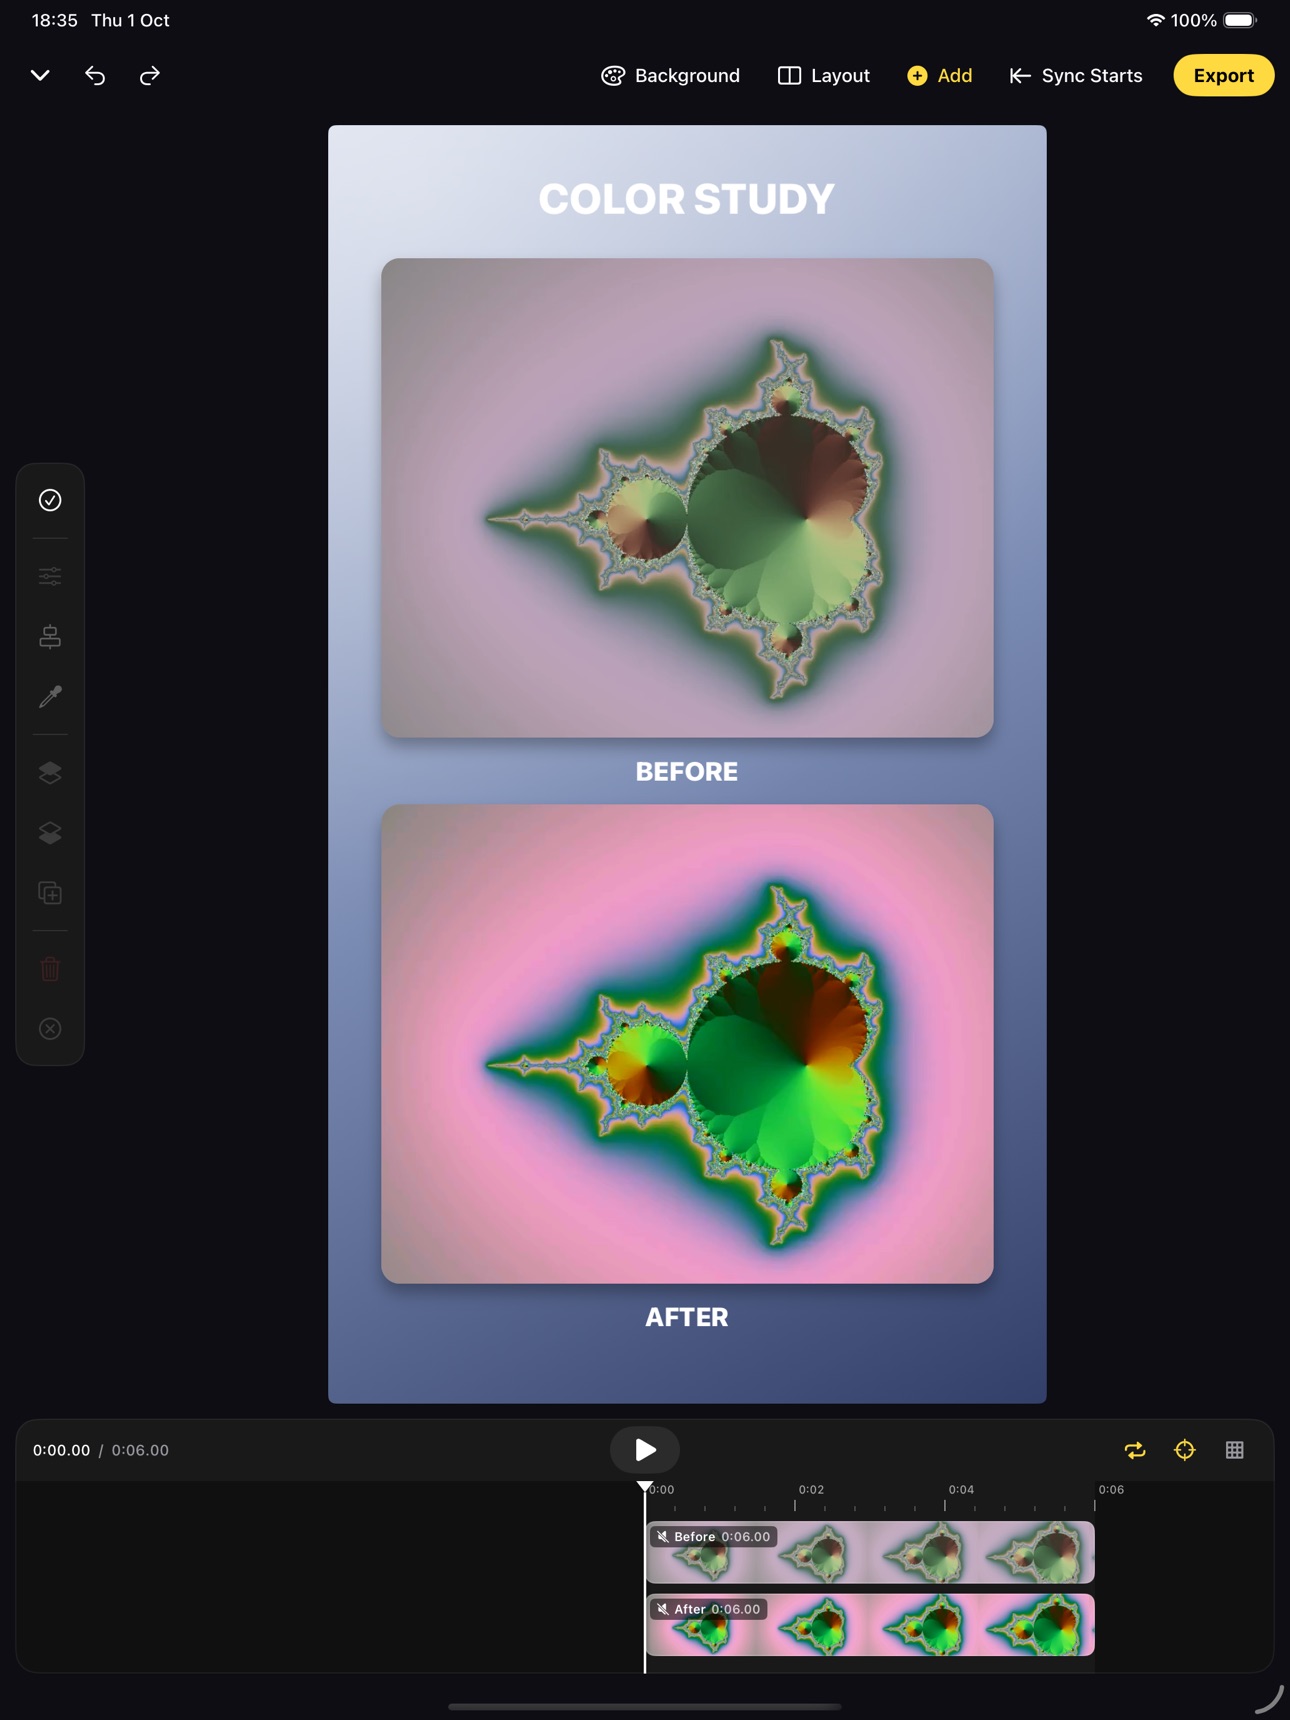The image size is (1290, 1720).
Task: Select the AFTER caption text
Action: [x=687, y=1317]
